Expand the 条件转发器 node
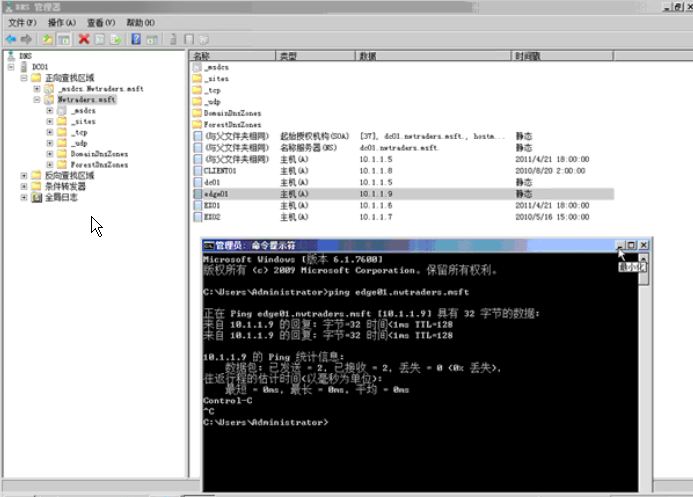This screenshot has width=693, height=497. click(24, 186)
